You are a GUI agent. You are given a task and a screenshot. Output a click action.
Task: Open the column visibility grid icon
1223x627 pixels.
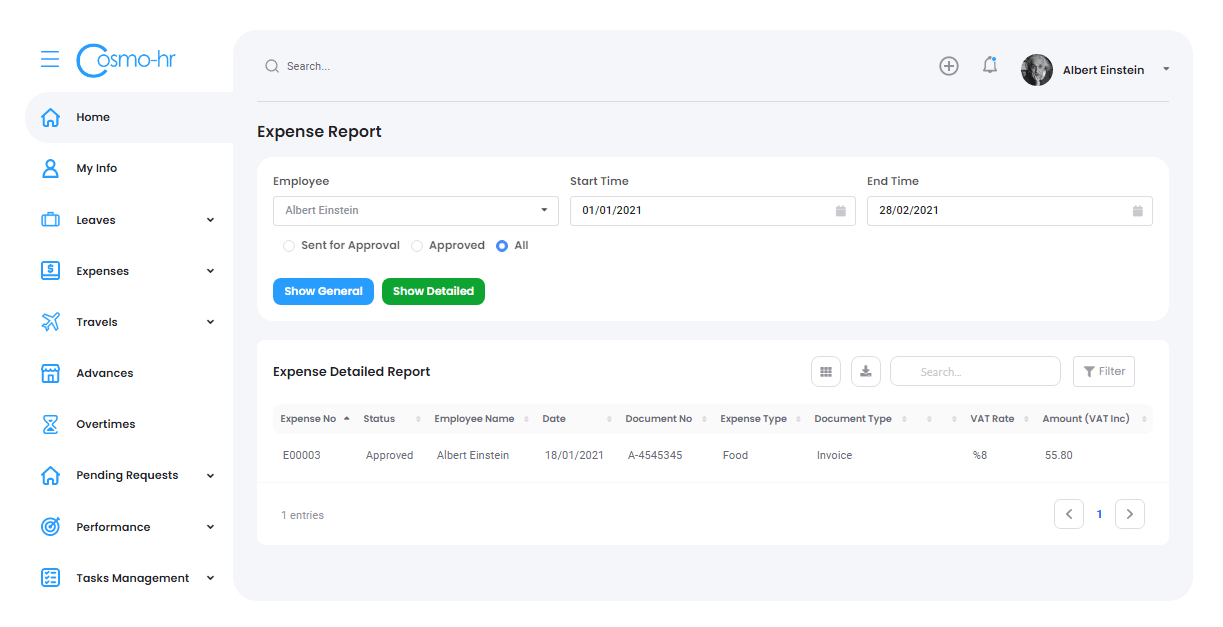tap(825, 371)
